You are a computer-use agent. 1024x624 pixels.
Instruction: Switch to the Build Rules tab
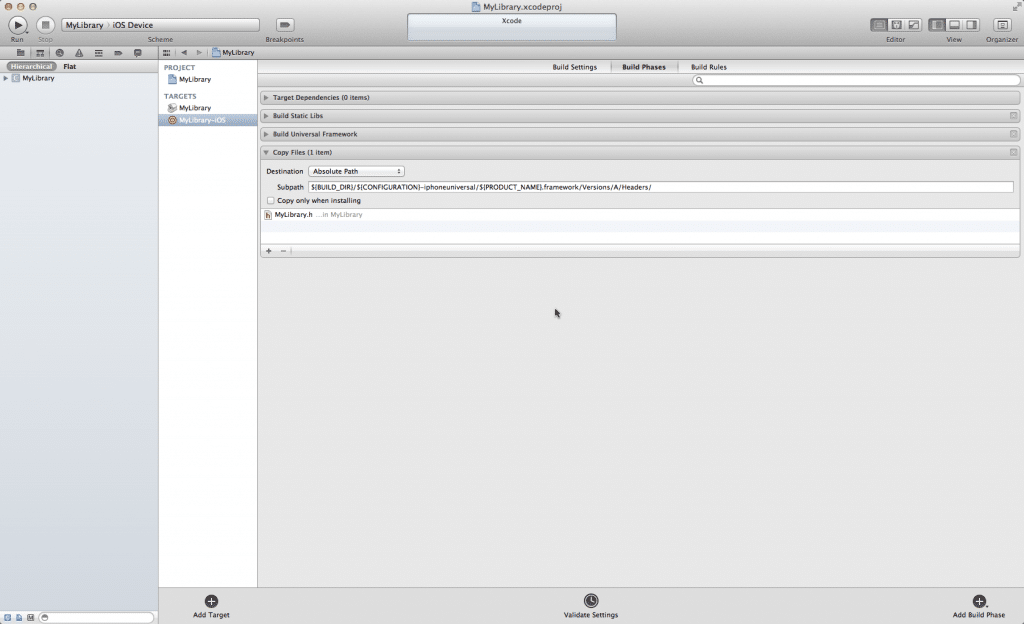click(x=708, y=66)
